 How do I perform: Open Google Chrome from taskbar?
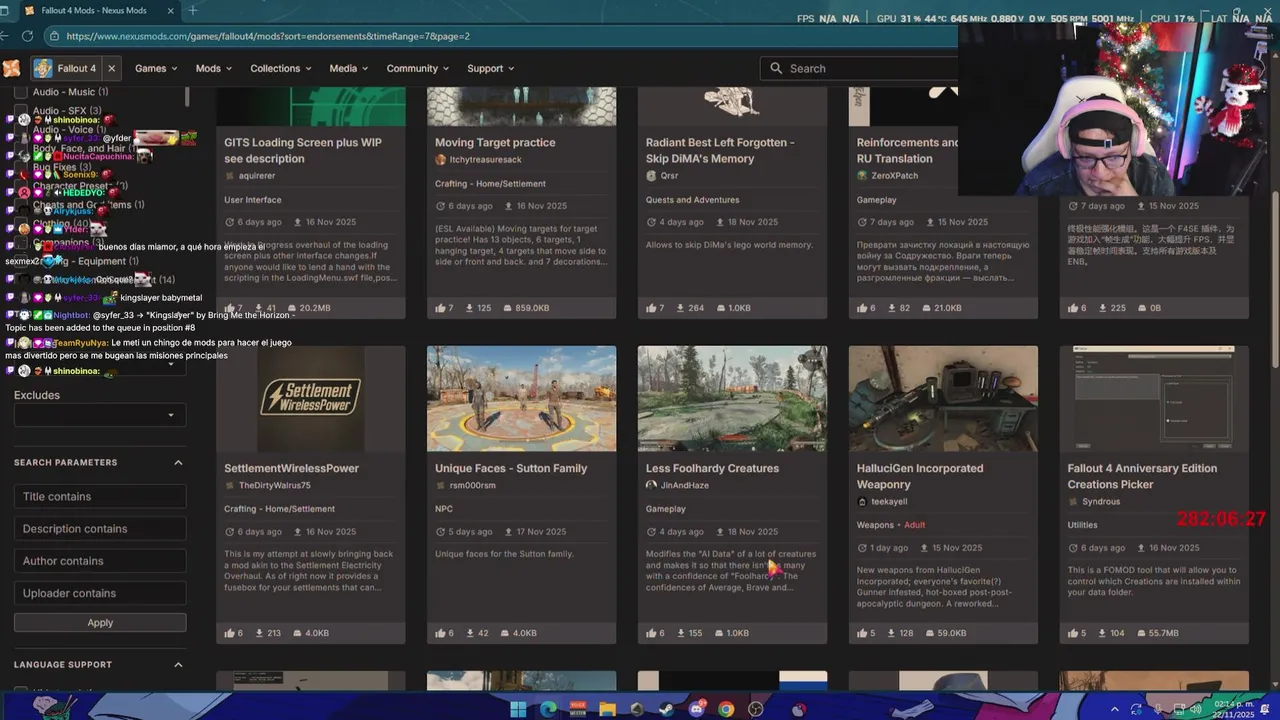point(726,710)
